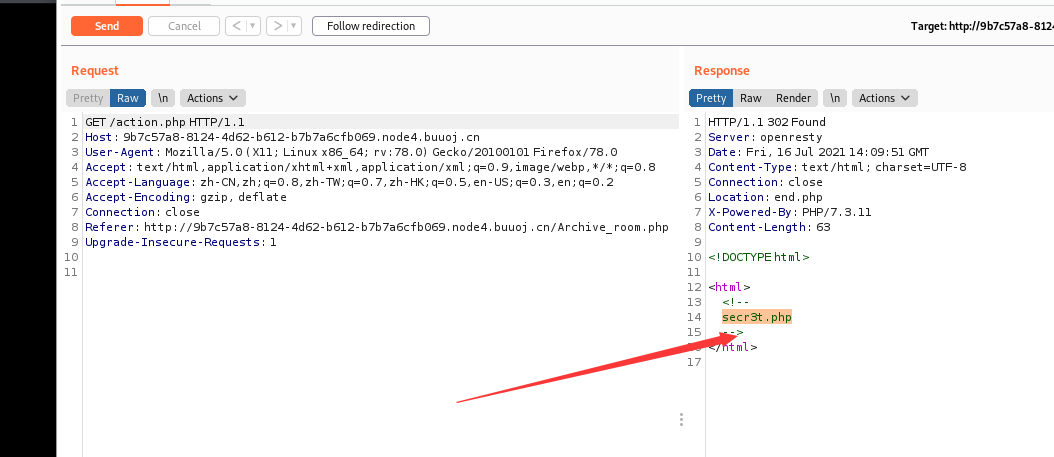Open the Response Actions dropdown
This screenshot has height=457, width=1054.
click(x=885, y=98)
